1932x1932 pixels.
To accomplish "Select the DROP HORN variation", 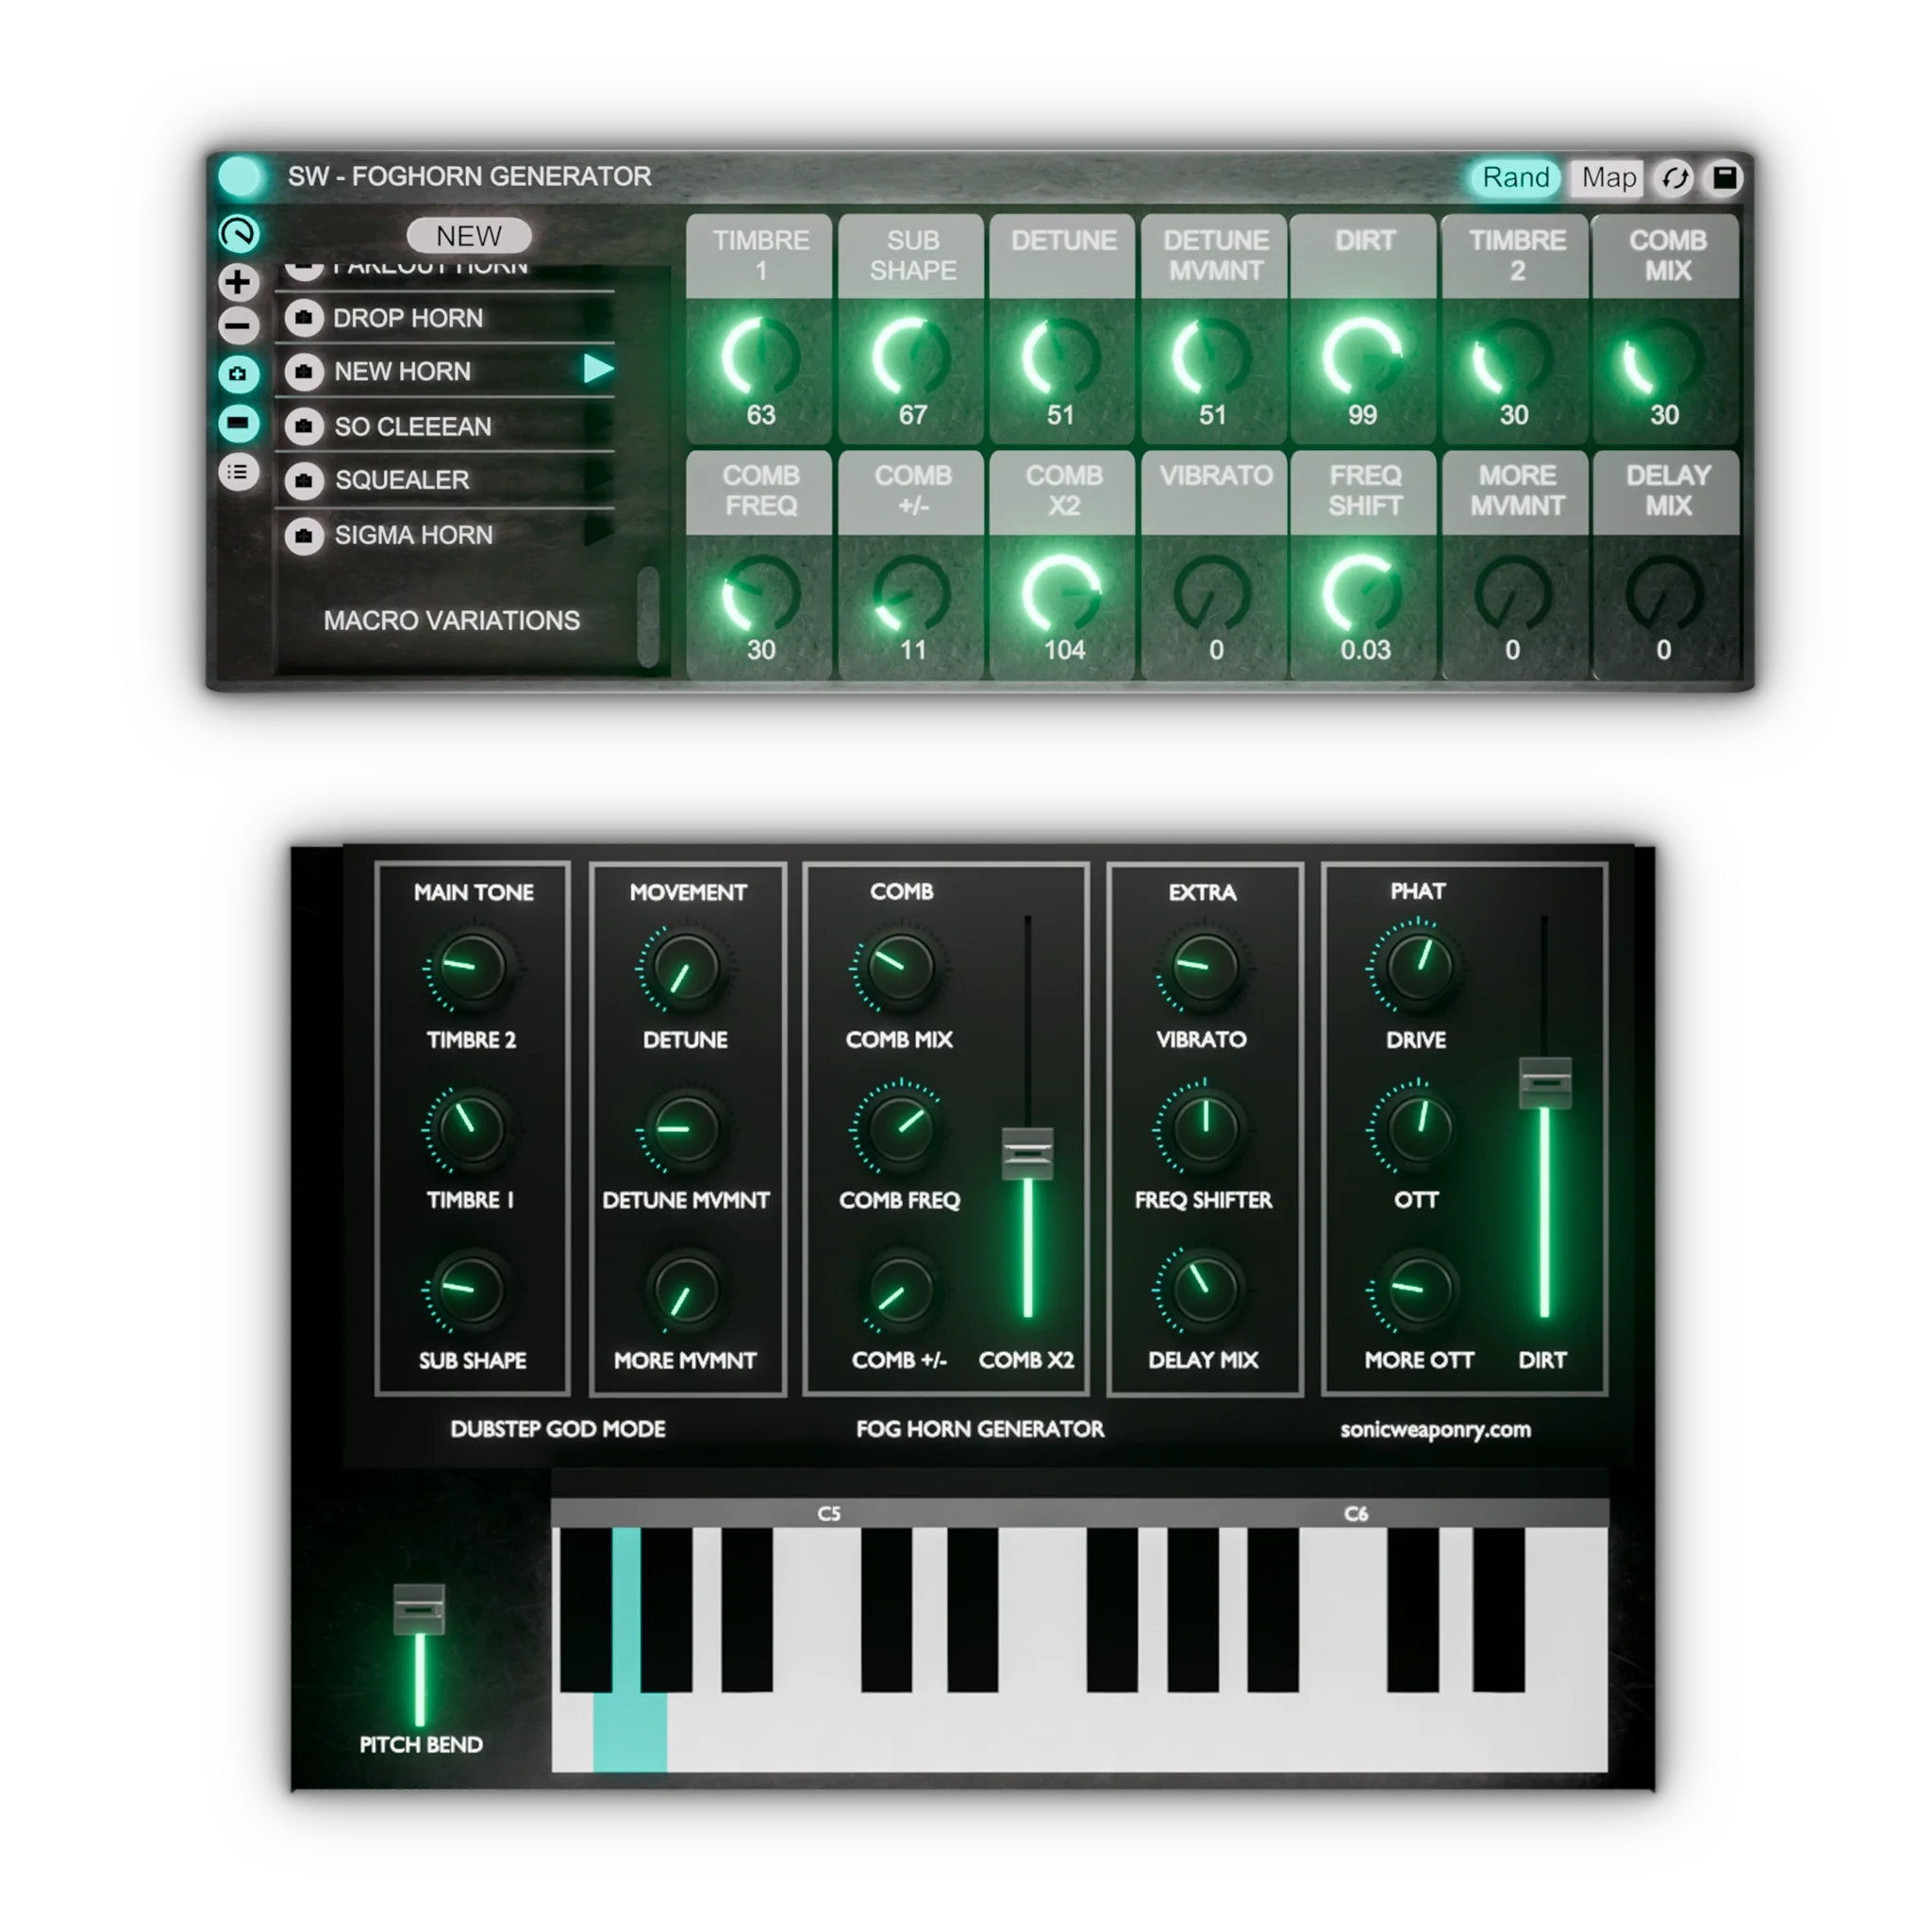I will 445,318.
